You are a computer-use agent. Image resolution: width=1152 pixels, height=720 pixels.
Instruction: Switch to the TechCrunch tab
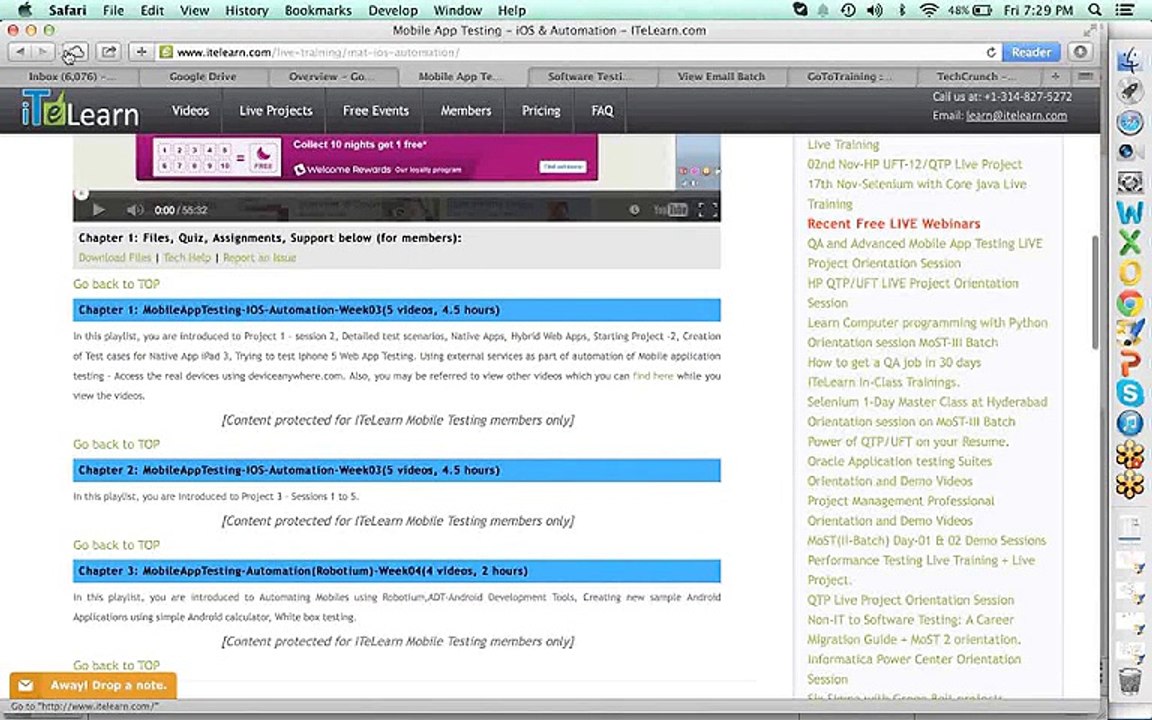click(x=976, y=76)
